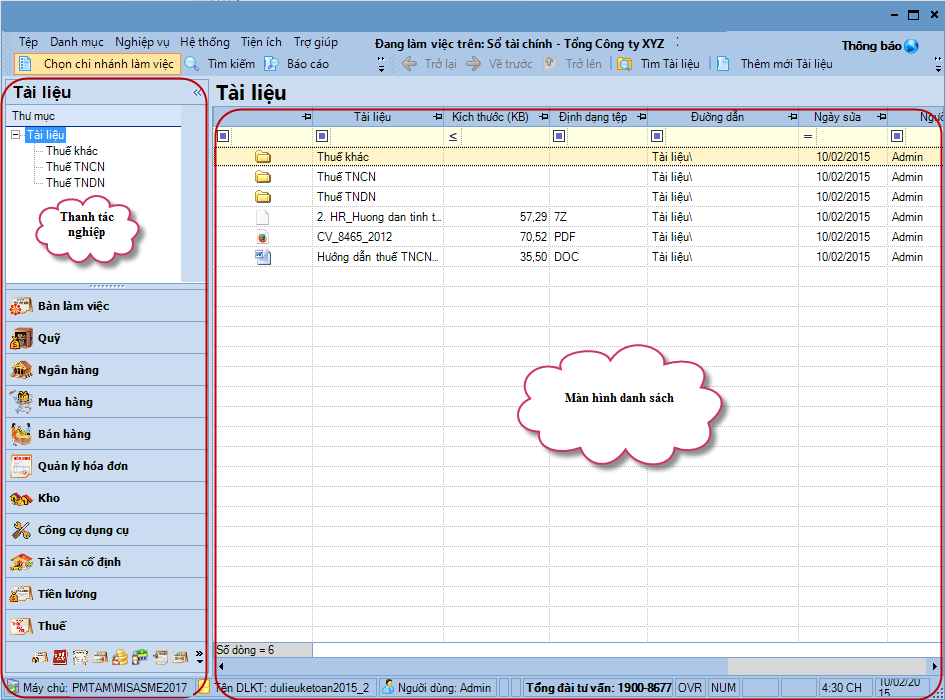Image resolution: width=945 pixels, height=700 pixels.
Task: Open the Nghiệp vụ menu
Action: [x=142, y=42]
